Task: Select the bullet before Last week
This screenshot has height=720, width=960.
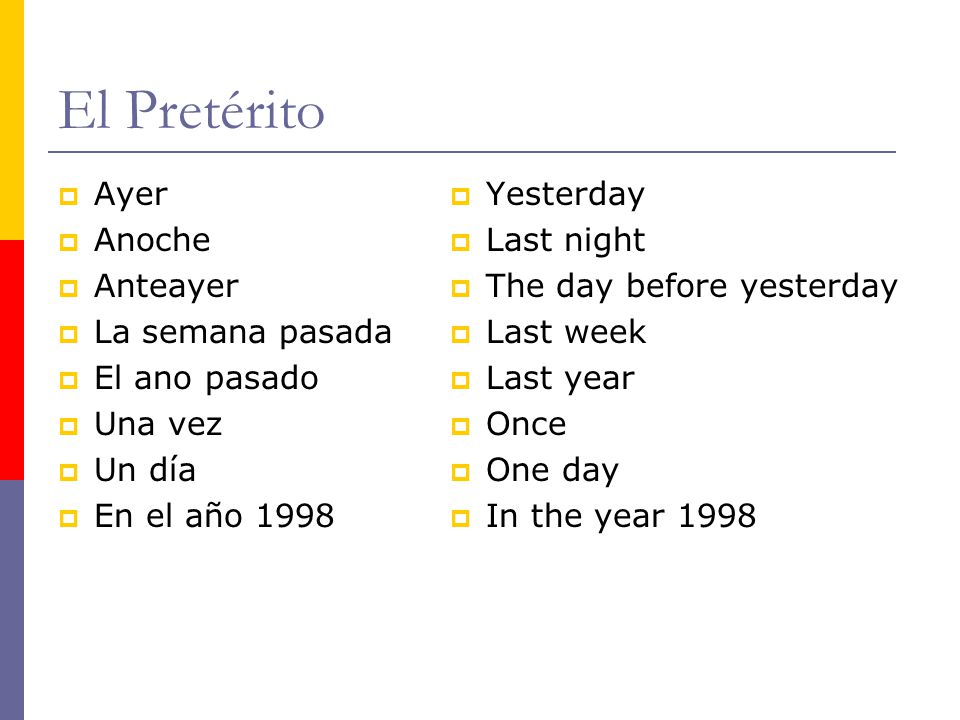Action: click(460, 334)
